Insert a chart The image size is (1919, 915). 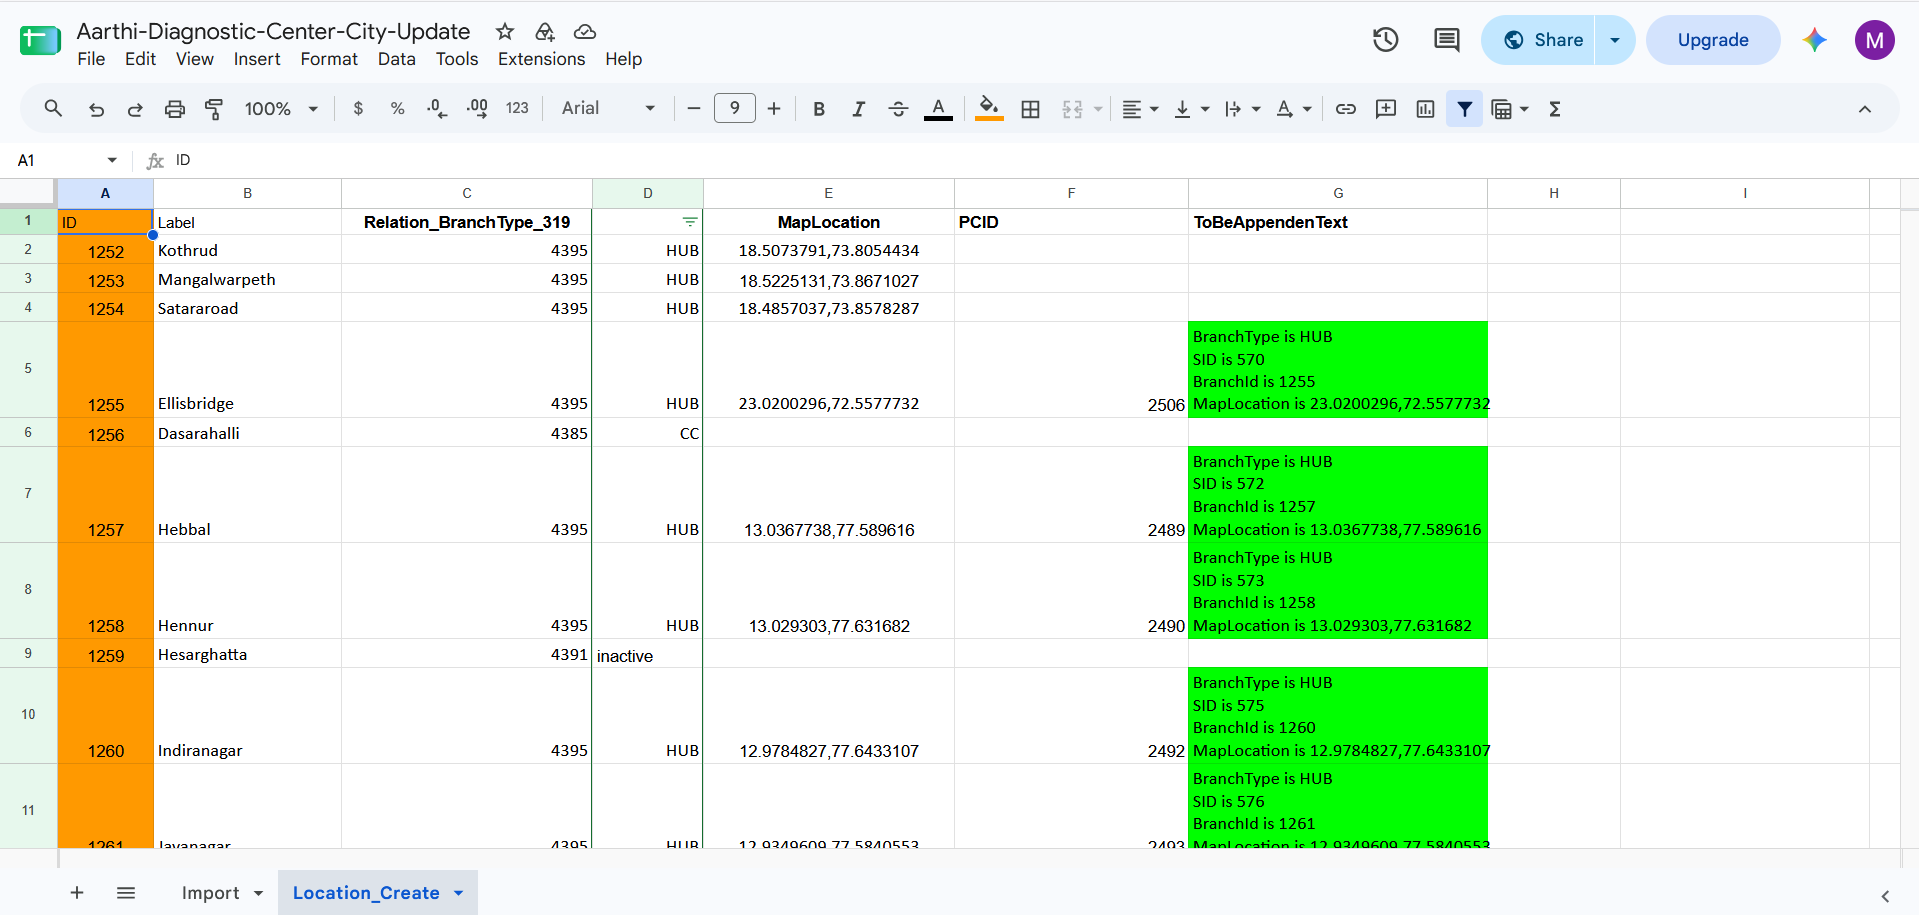coord(1425,109)
